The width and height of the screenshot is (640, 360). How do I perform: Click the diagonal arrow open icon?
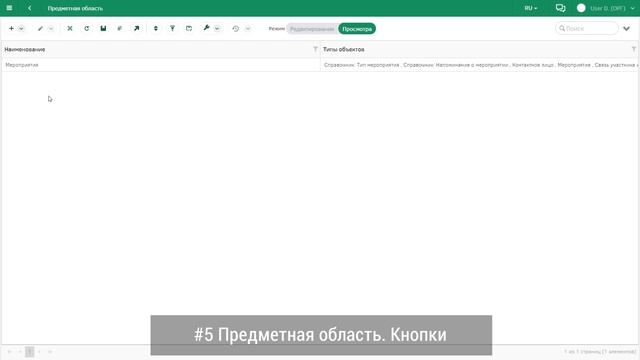click(x=136, y=29)
